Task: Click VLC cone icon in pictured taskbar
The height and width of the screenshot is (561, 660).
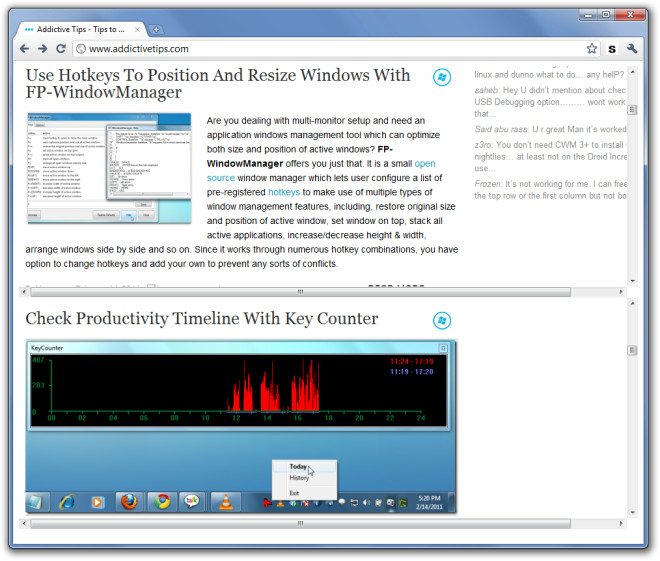Action: click(226, 502)
